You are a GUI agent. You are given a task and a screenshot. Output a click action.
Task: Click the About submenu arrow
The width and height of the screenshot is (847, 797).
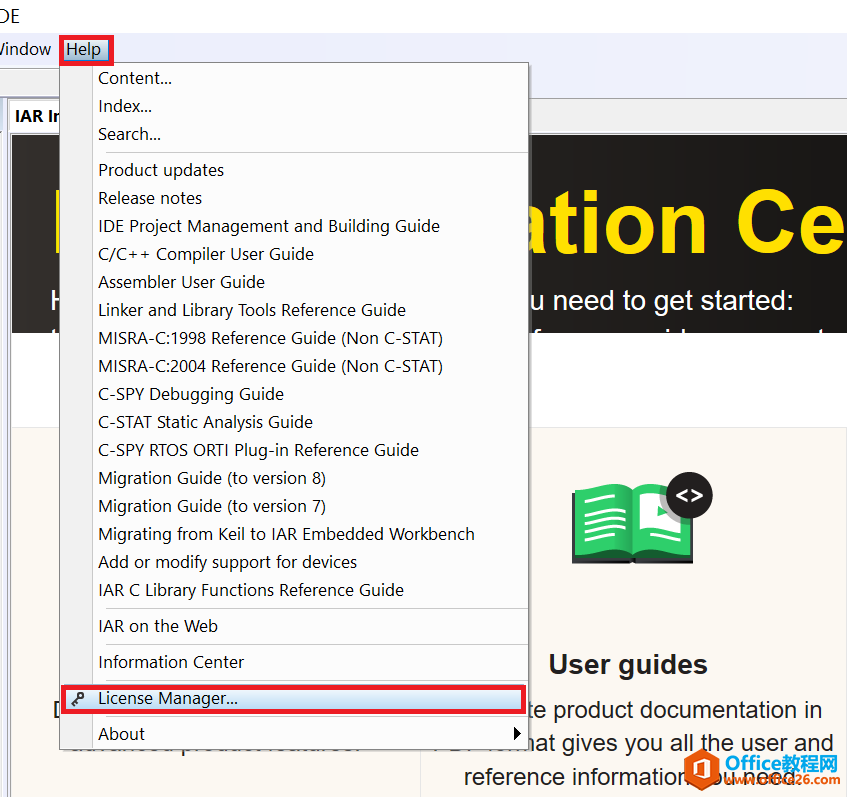pos(517,734)
